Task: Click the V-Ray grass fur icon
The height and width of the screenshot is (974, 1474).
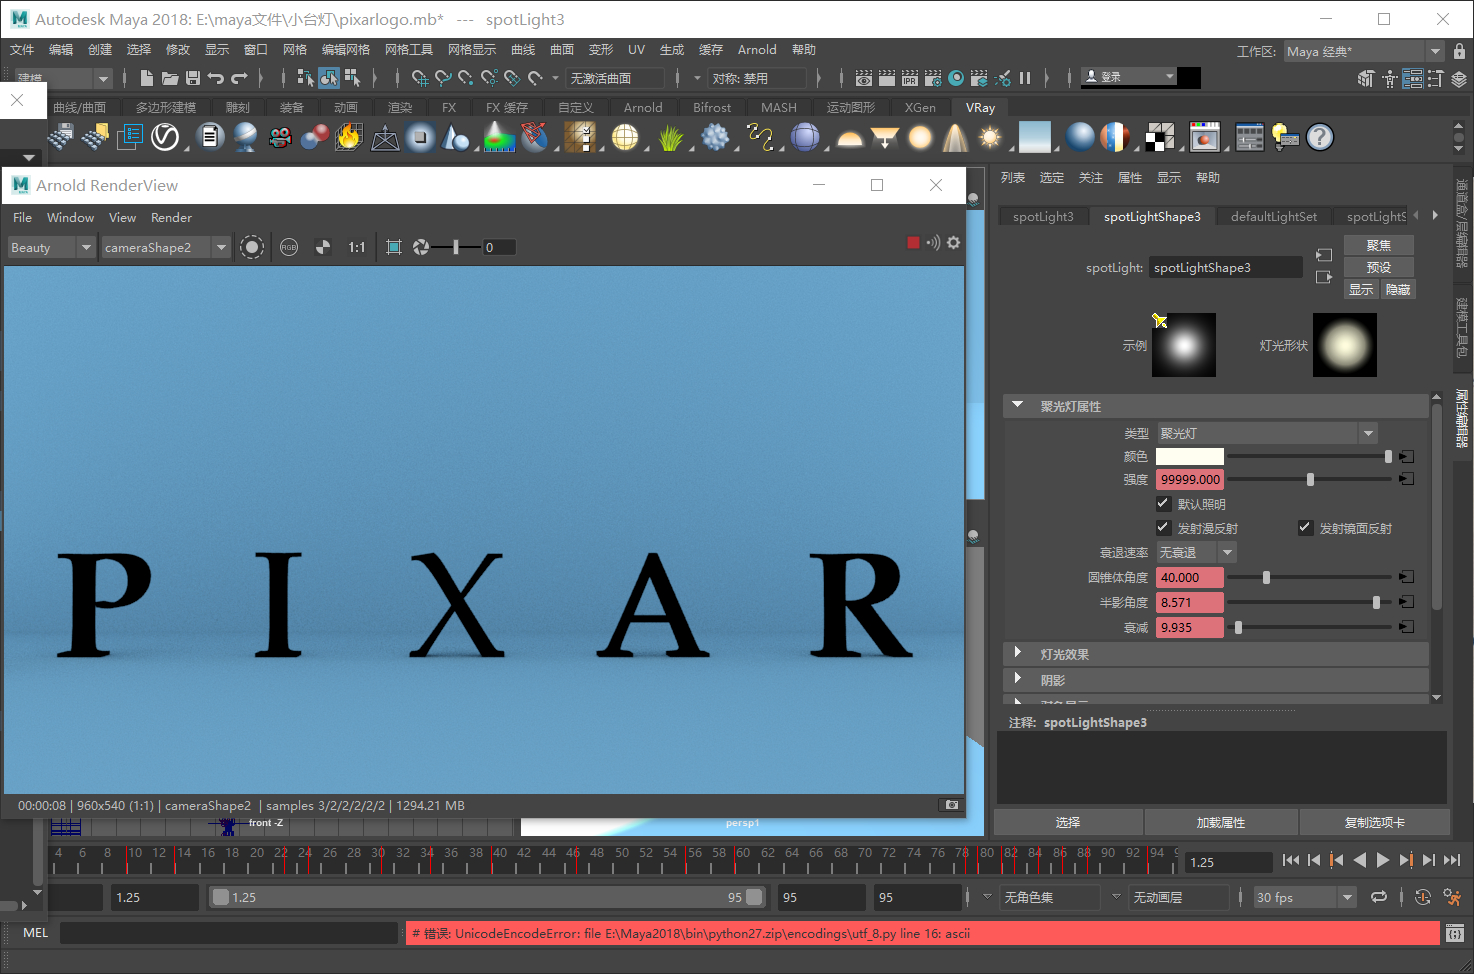Action: pos(671,137)
